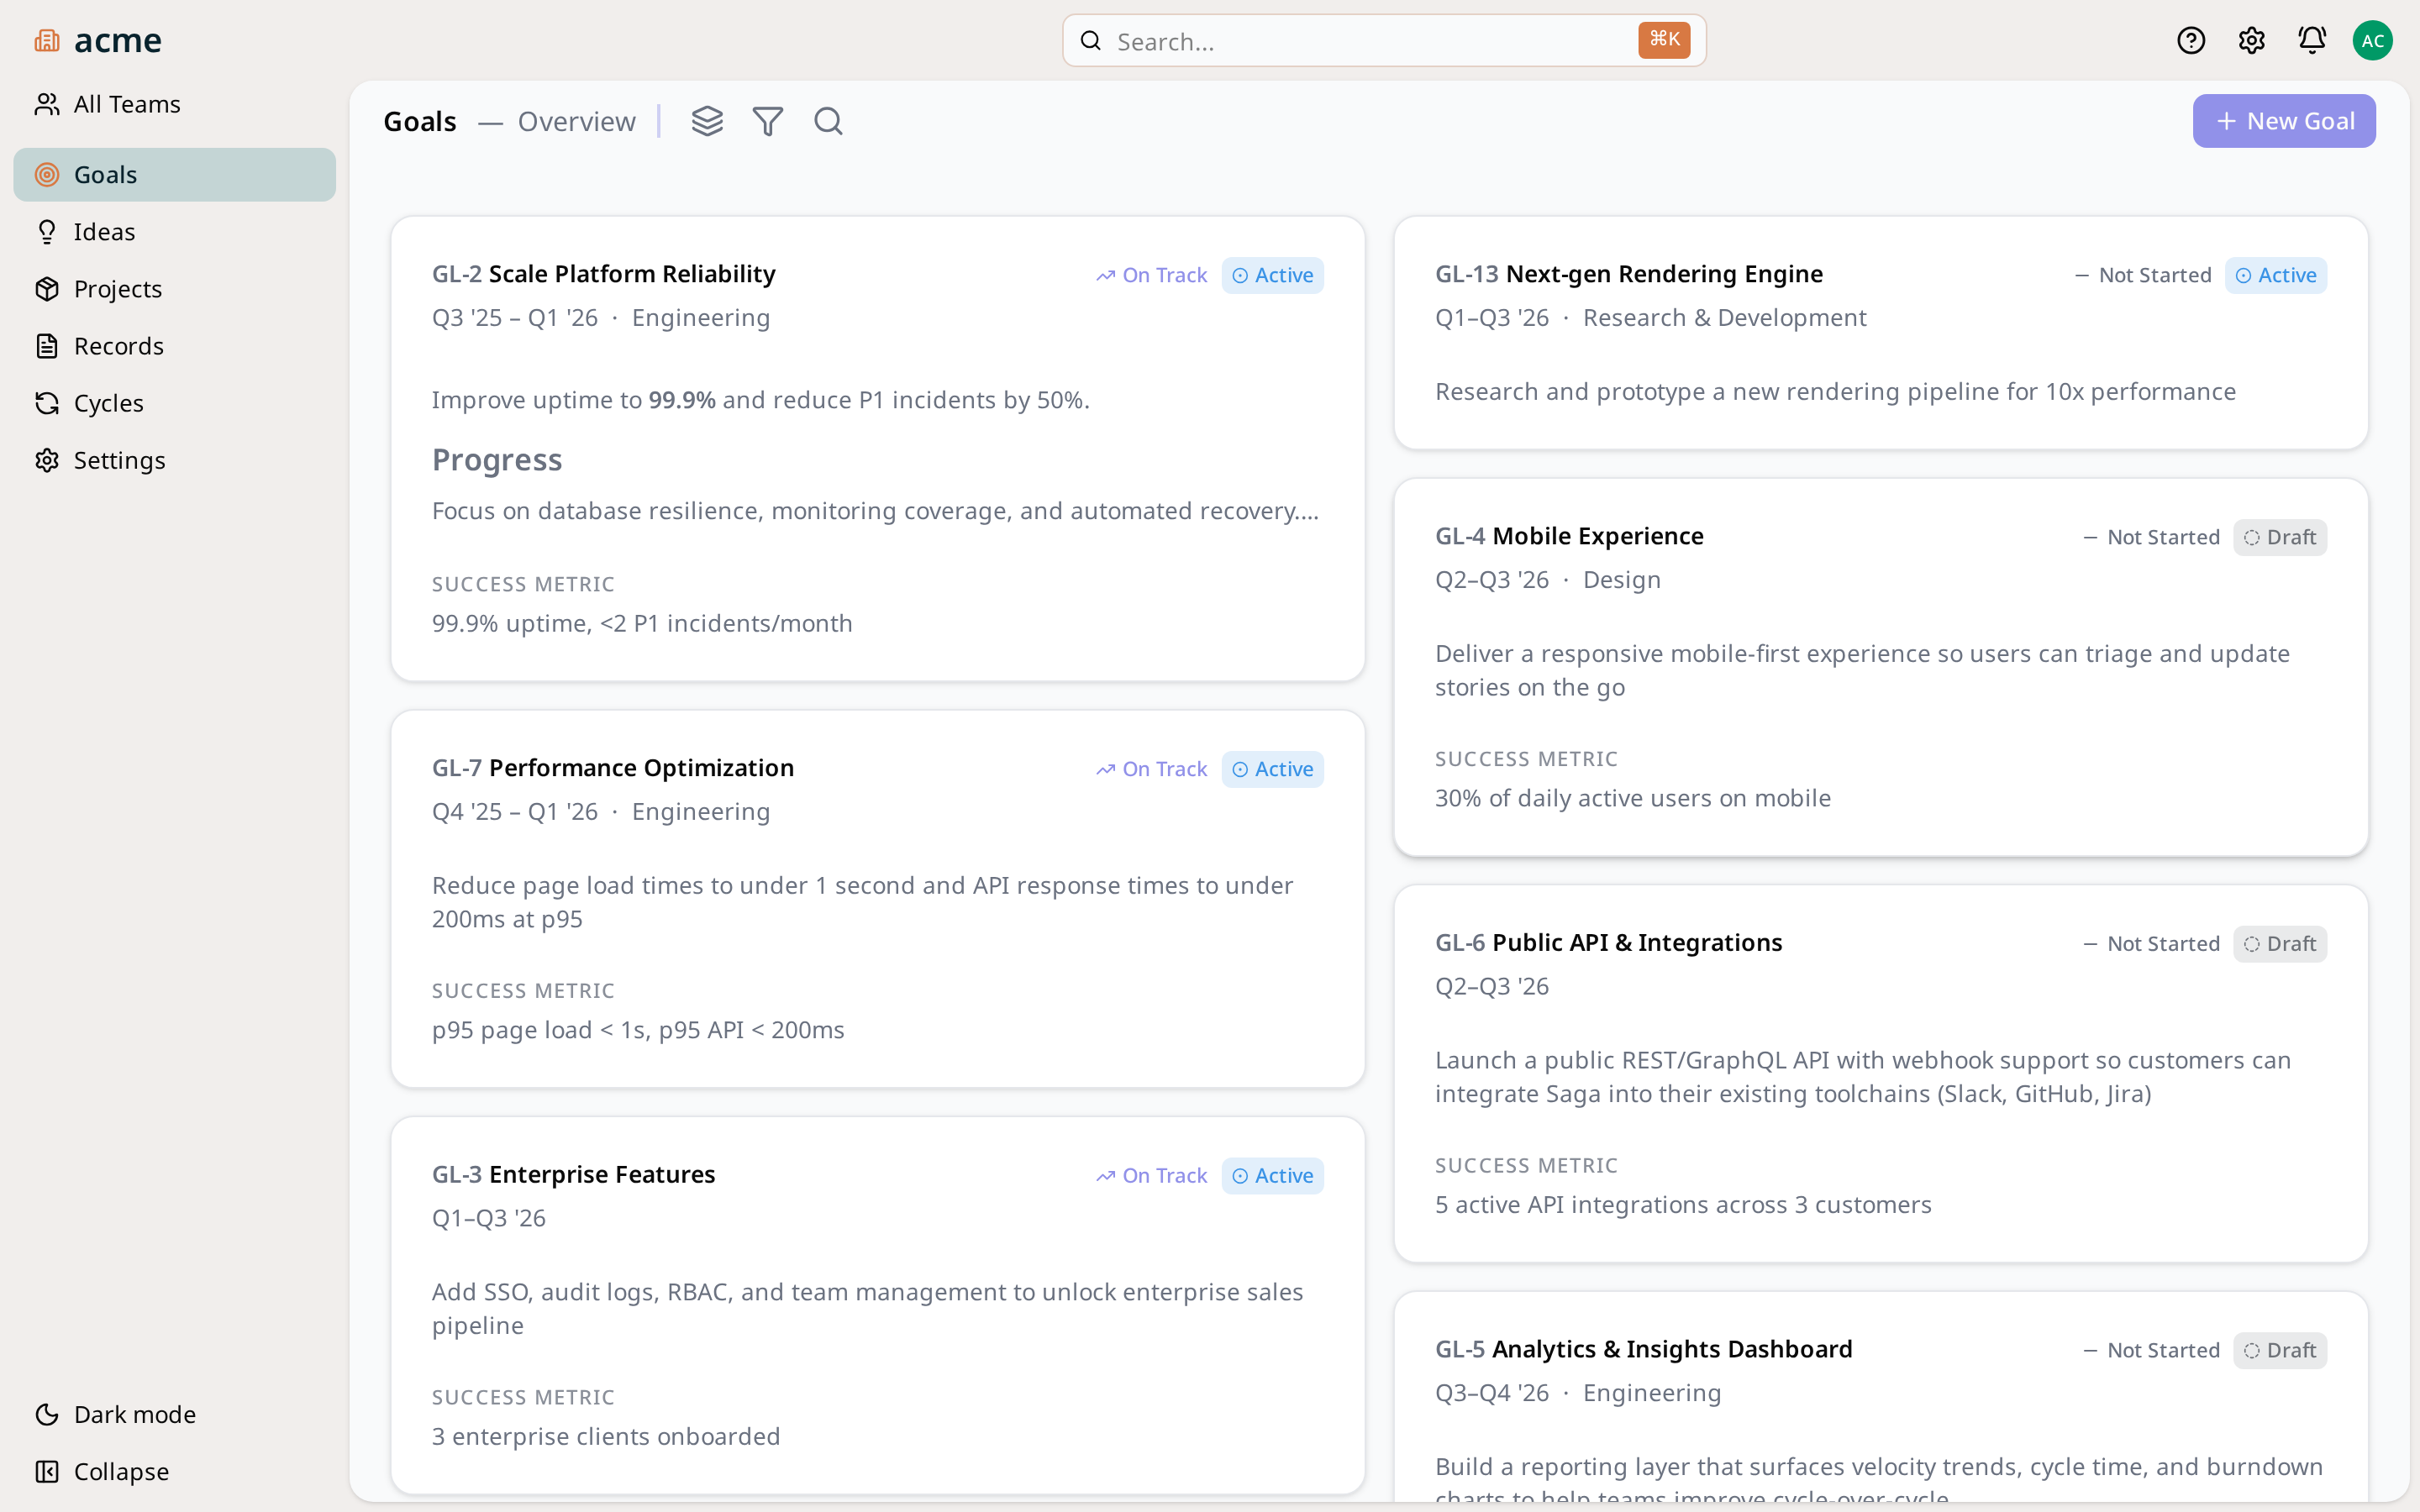
Task: Click the New Goal button
Action: pos(2283,121)
